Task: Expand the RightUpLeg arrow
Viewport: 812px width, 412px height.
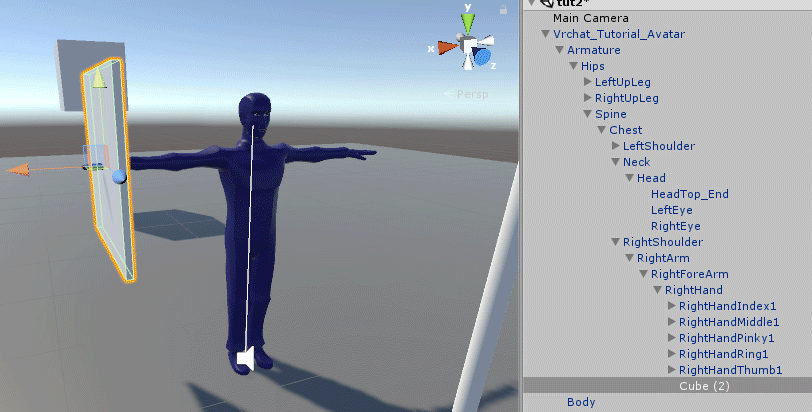Action: [588, 98]
